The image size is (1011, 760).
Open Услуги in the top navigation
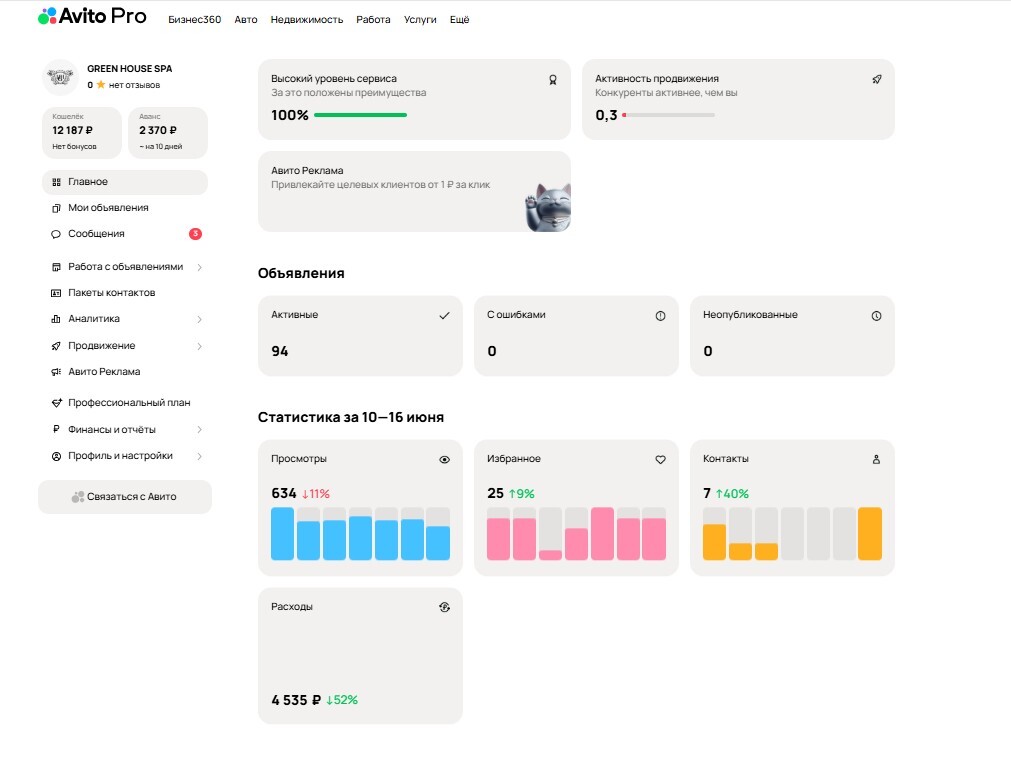(x=420, y=20)
